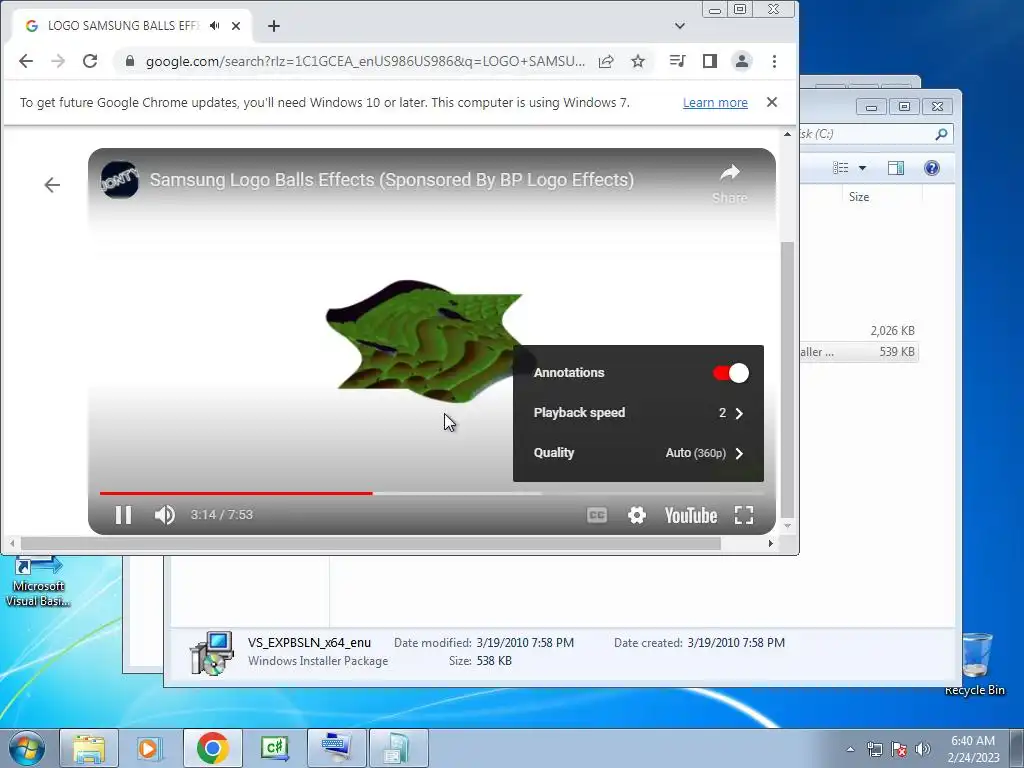Enter fullscreen mode on the video

coord(744,515)
